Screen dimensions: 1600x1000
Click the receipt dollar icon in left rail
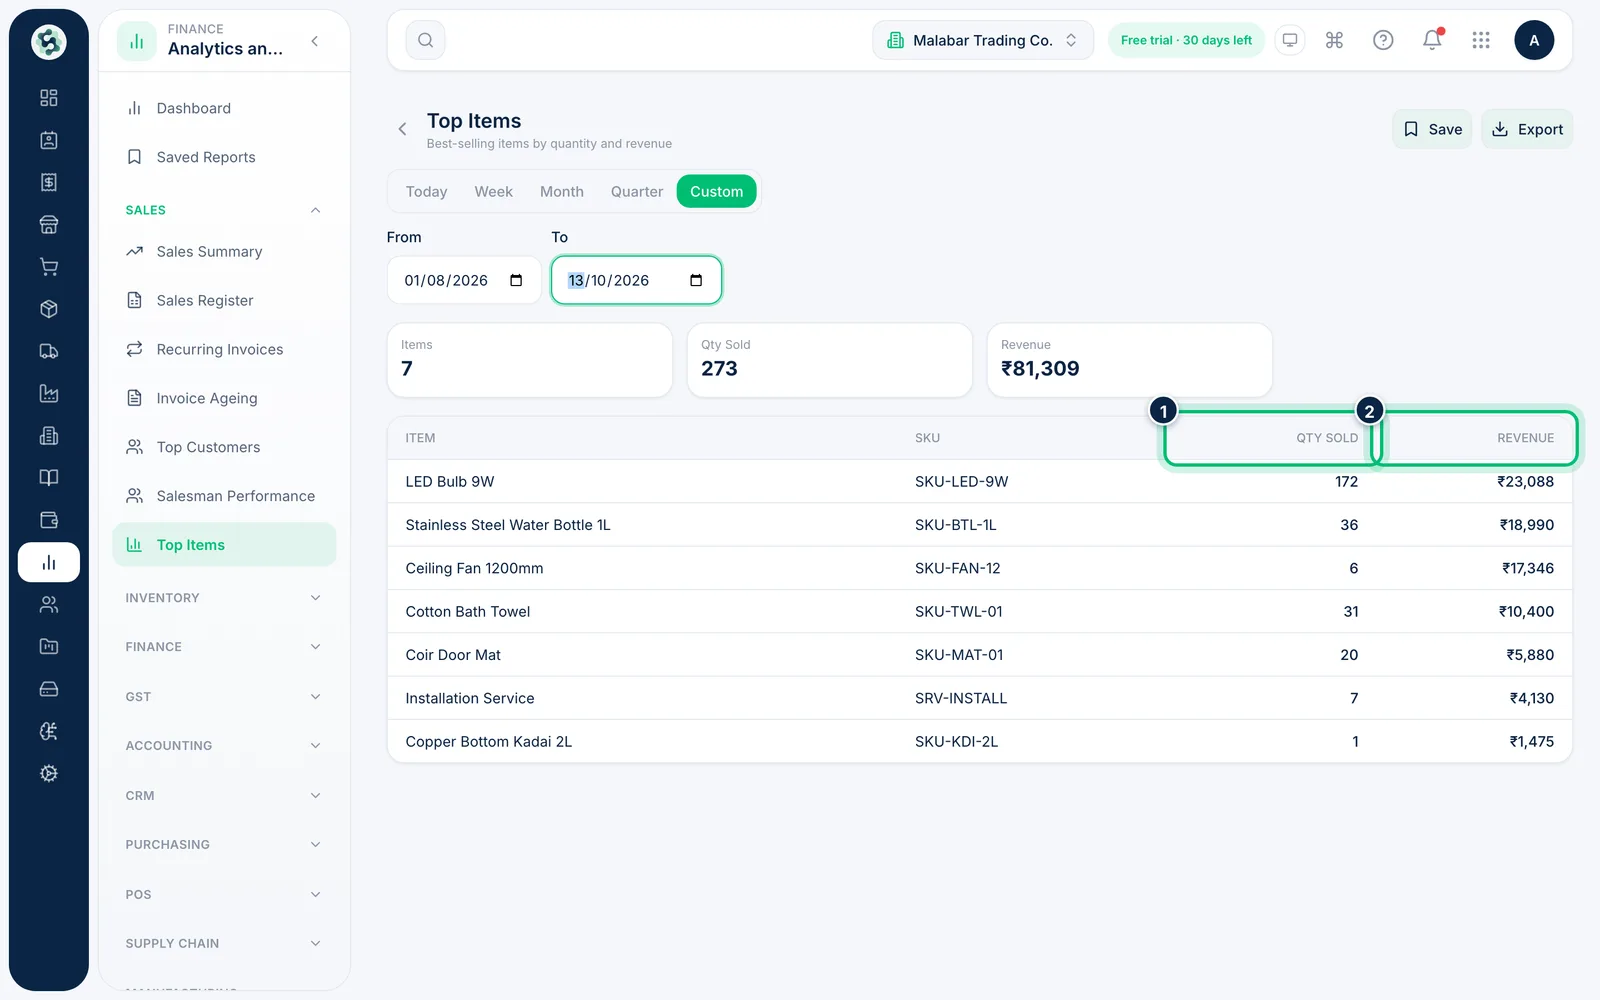click(48, 182)
